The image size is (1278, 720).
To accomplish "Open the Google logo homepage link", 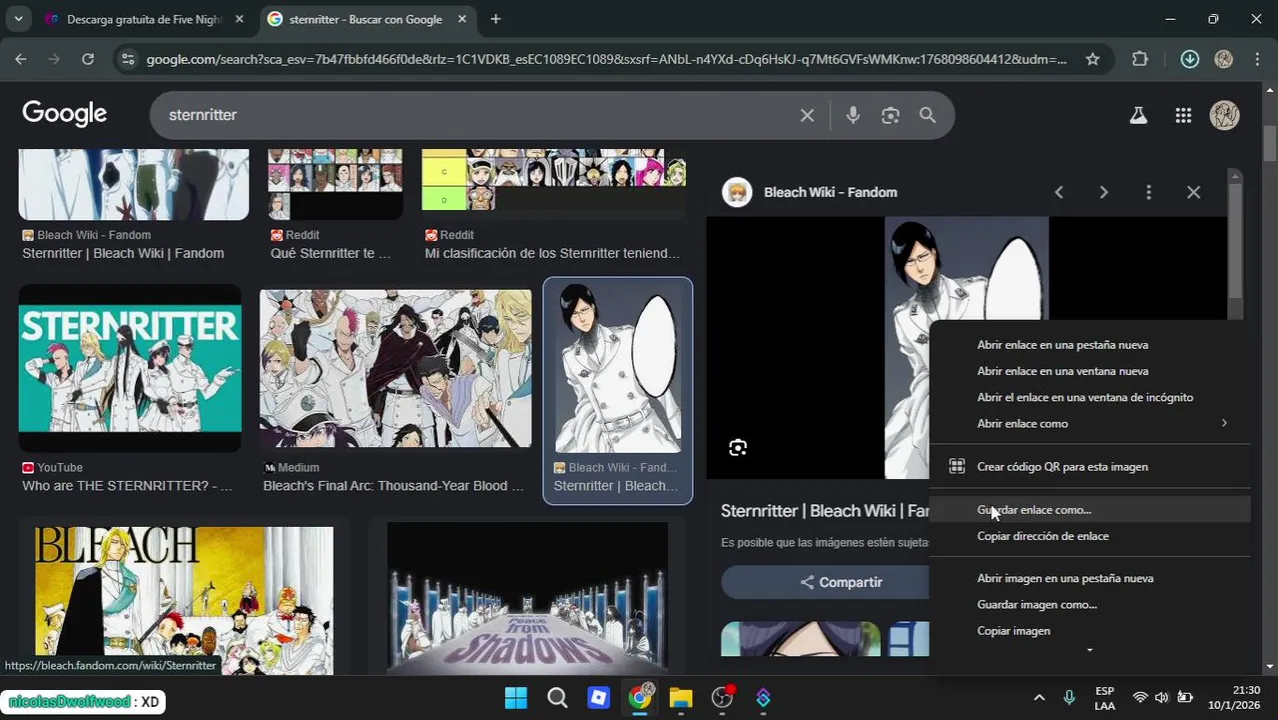I will click(x=65, y=114).
